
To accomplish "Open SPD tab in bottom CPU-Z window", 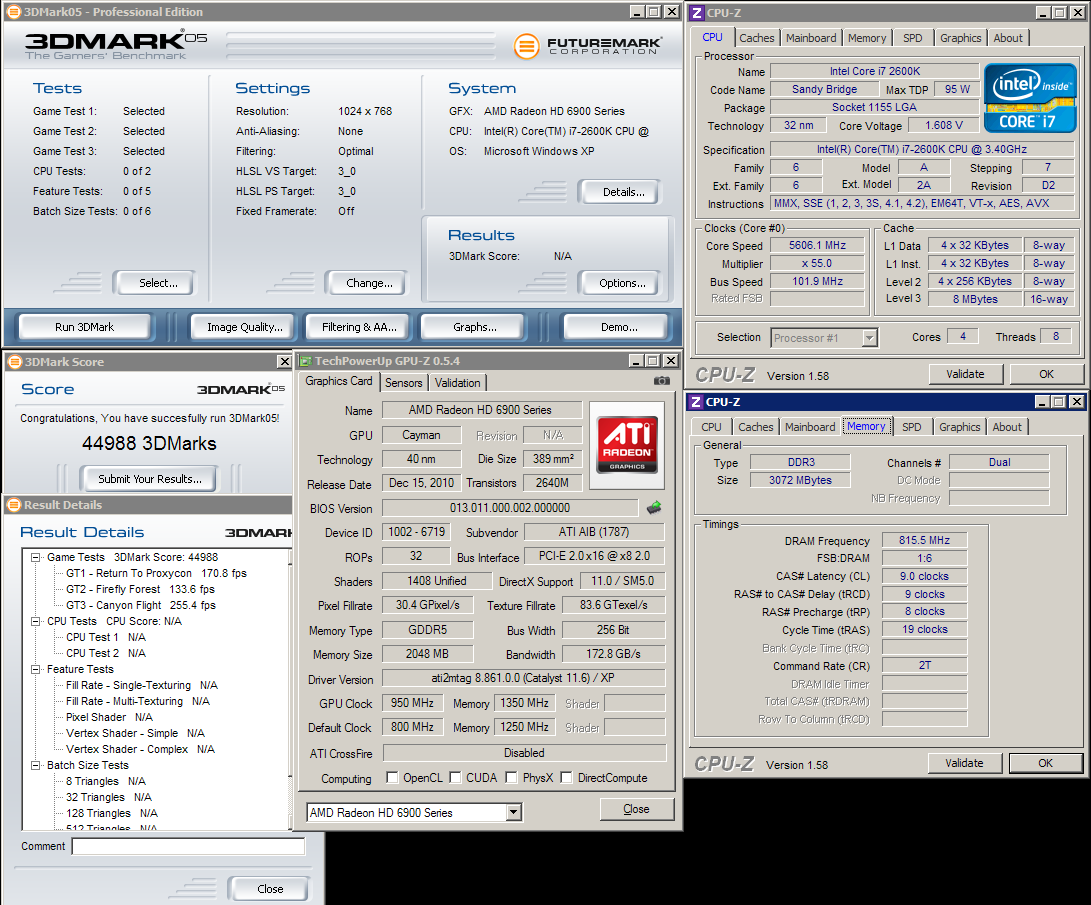I will tap(911, 427).
